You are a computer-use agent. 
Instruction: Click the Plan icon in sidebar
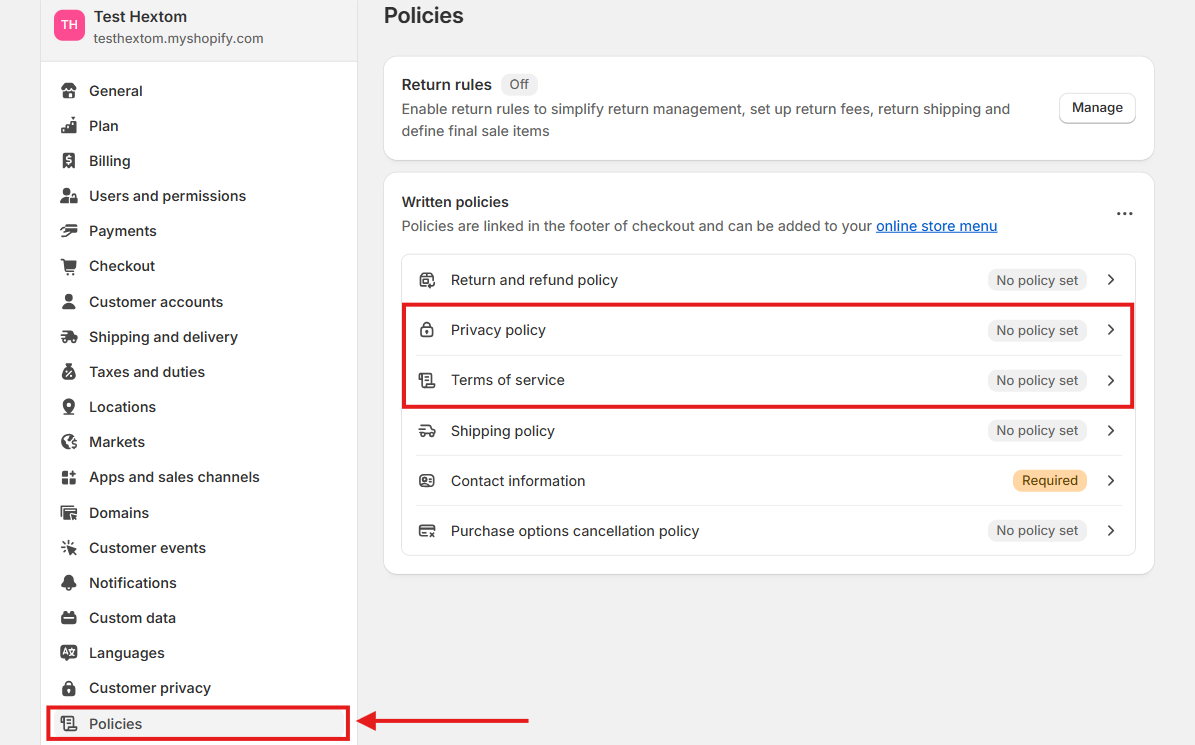click(69, 126)
